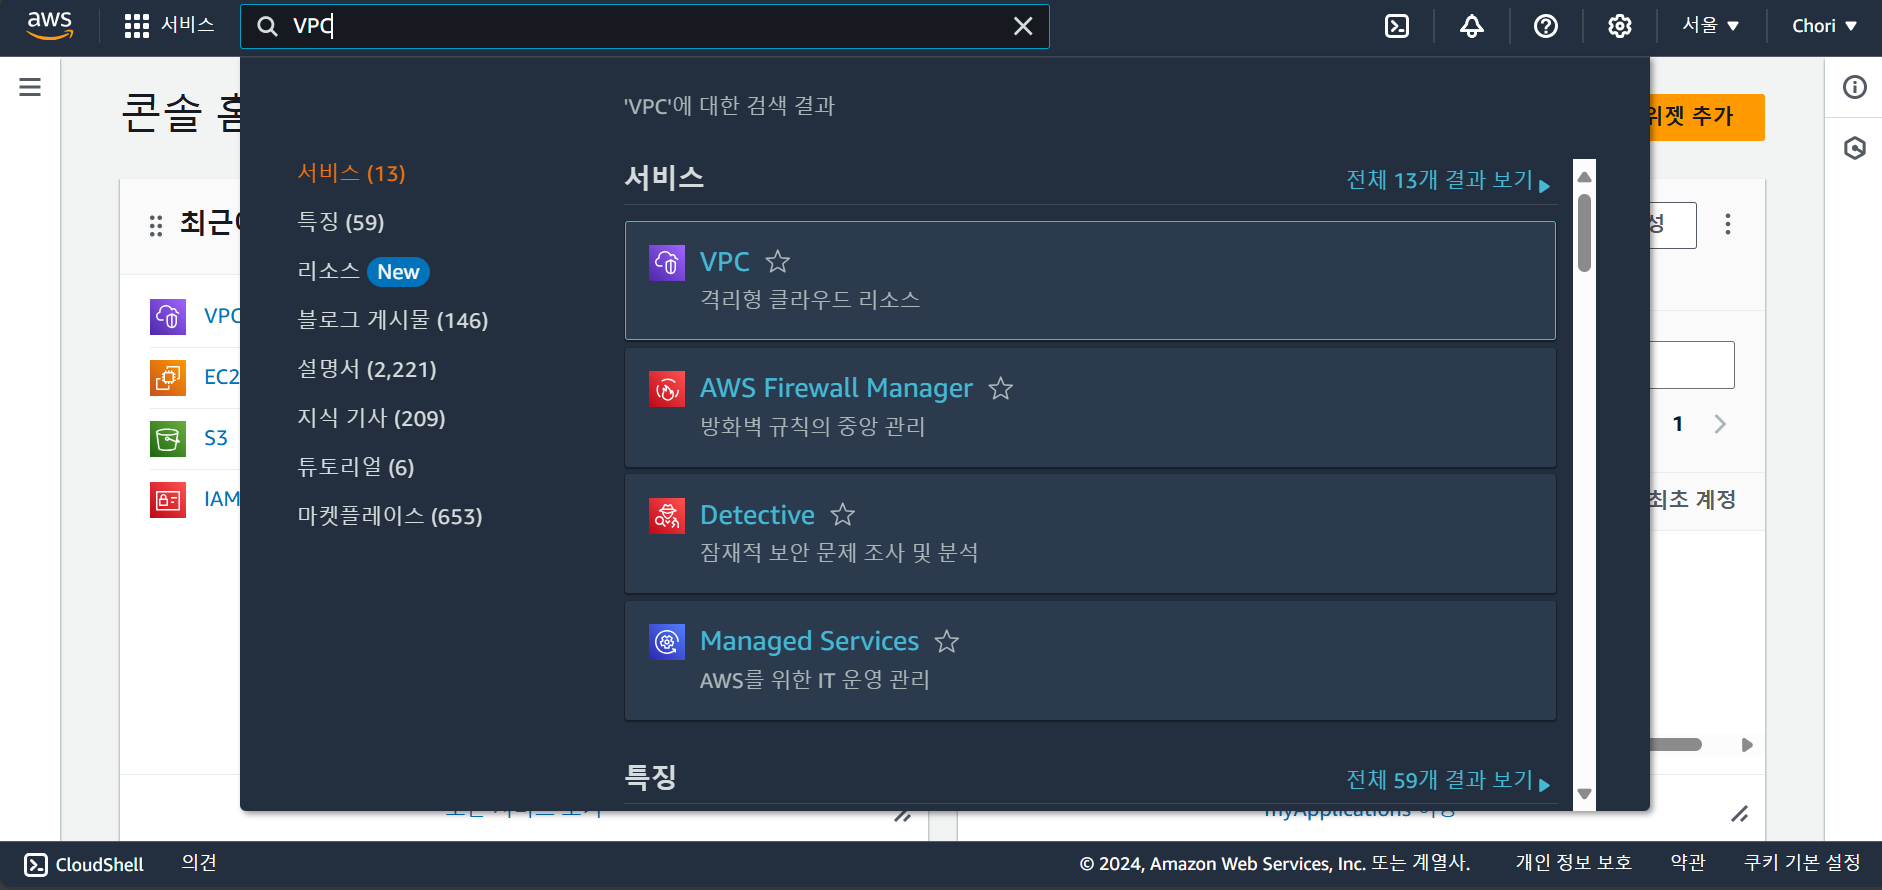
Task: Select the page number 1 in widget
Action: [1677, 424]
